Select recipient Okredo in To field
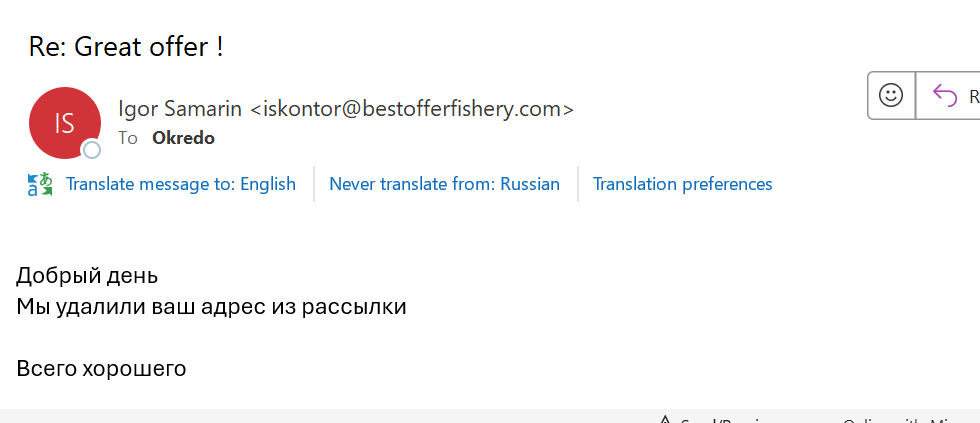Image resolution: width=980 pixels, height=423 pixels. (x=183, y=138)
